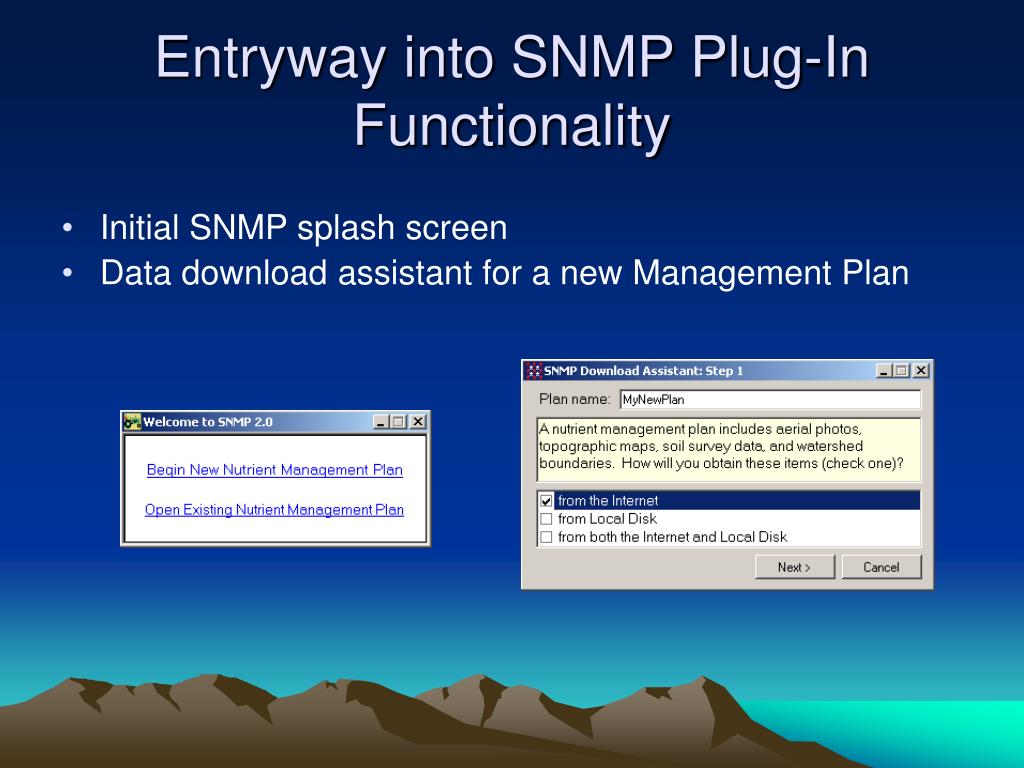Click Cancel in Download Assistant
1024x768 pixels.
click(x=882, y=567)
